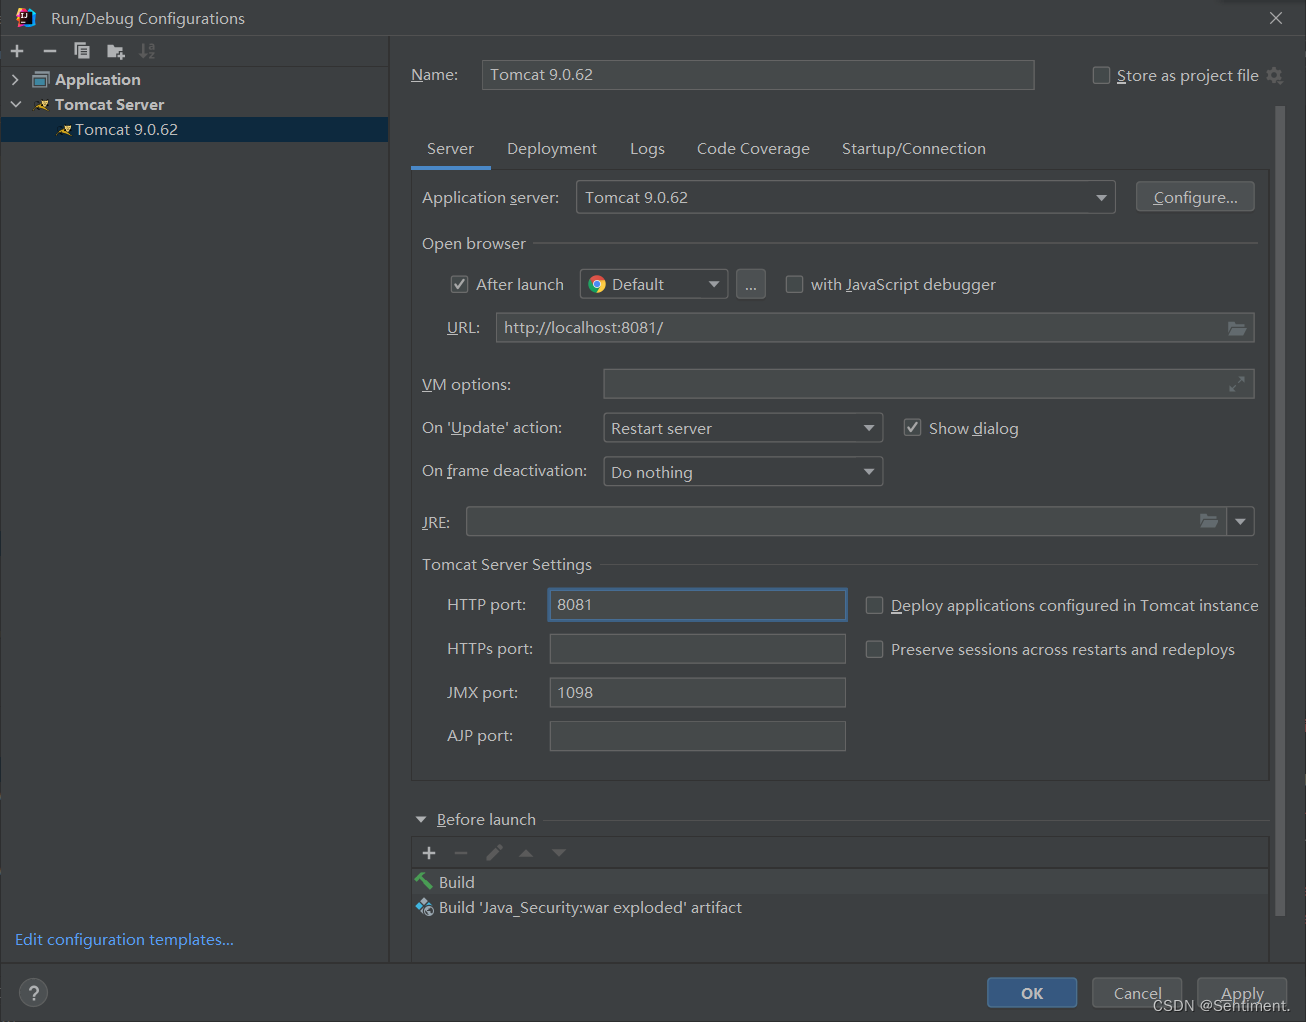Click into the HTTP port field

click(x=698, y=605)
